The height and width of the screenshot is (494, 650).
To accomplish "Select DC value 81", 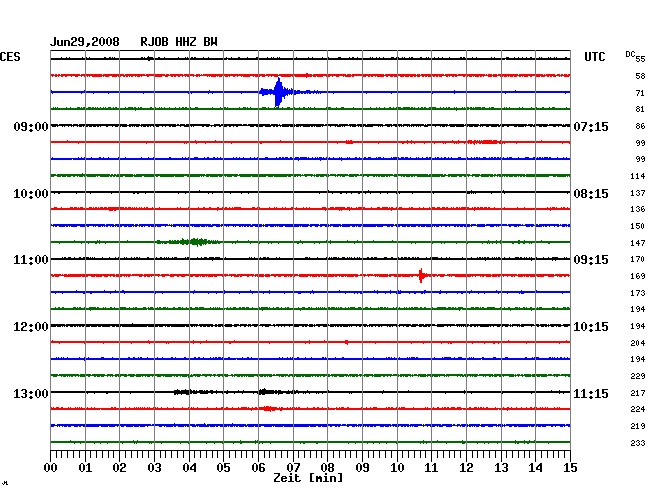I will [640, 109].
